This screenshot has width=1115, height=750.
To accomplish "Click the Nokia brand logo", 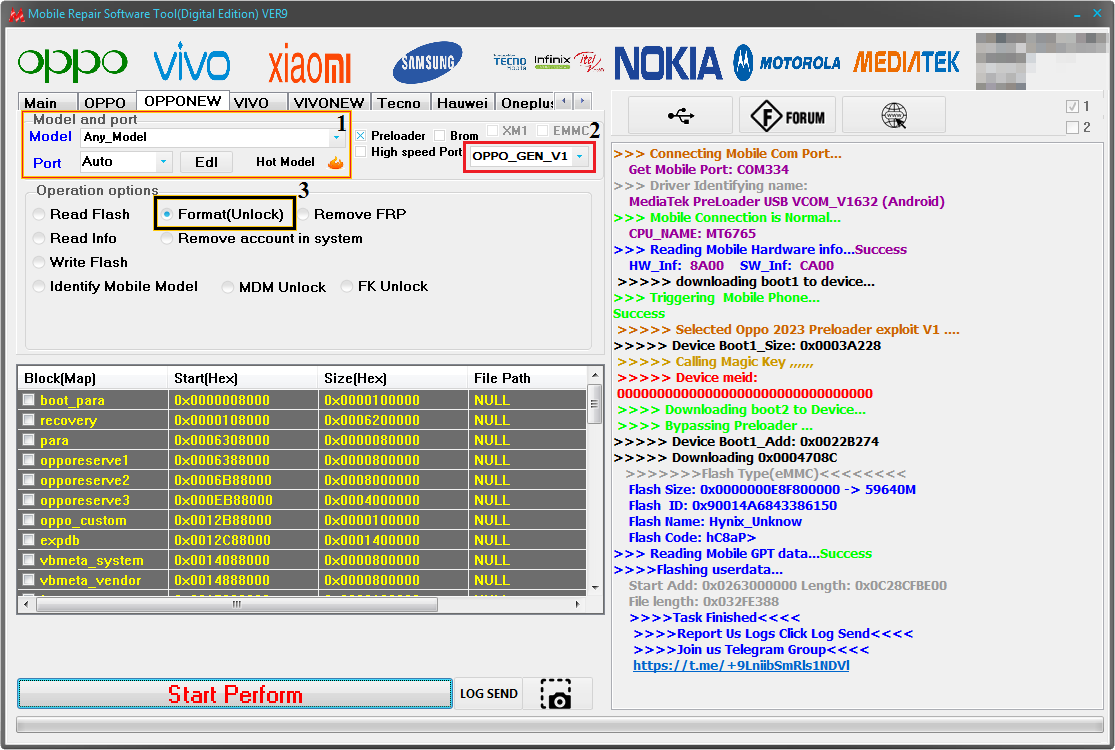I will tap(668, 63).
